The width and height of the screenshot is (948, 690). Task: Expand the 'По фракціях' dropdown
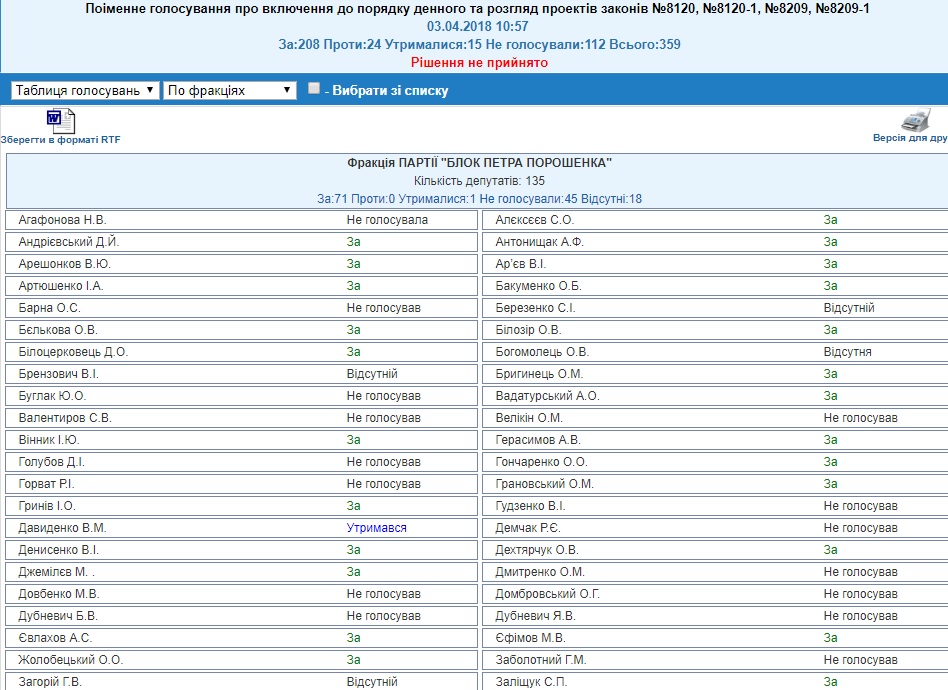tap(230, 90)
